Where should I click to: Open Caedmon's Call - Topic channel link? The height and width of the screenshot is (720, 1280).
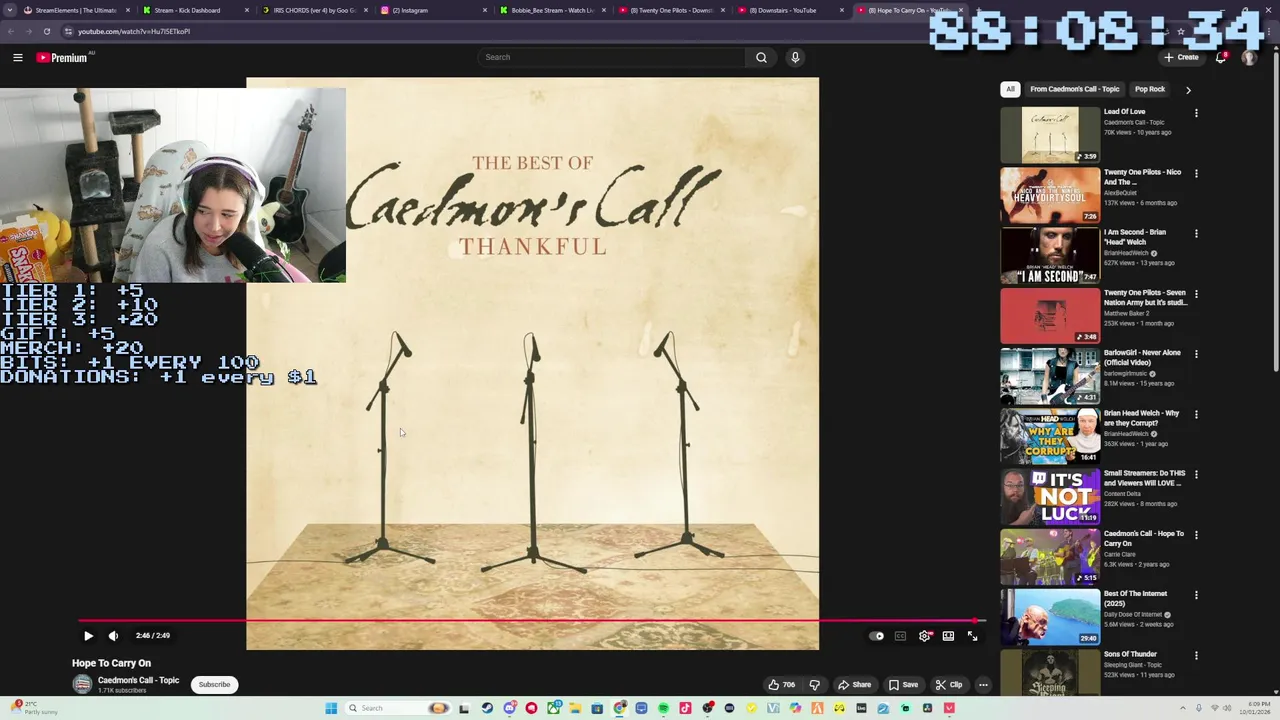coord(138,680)
